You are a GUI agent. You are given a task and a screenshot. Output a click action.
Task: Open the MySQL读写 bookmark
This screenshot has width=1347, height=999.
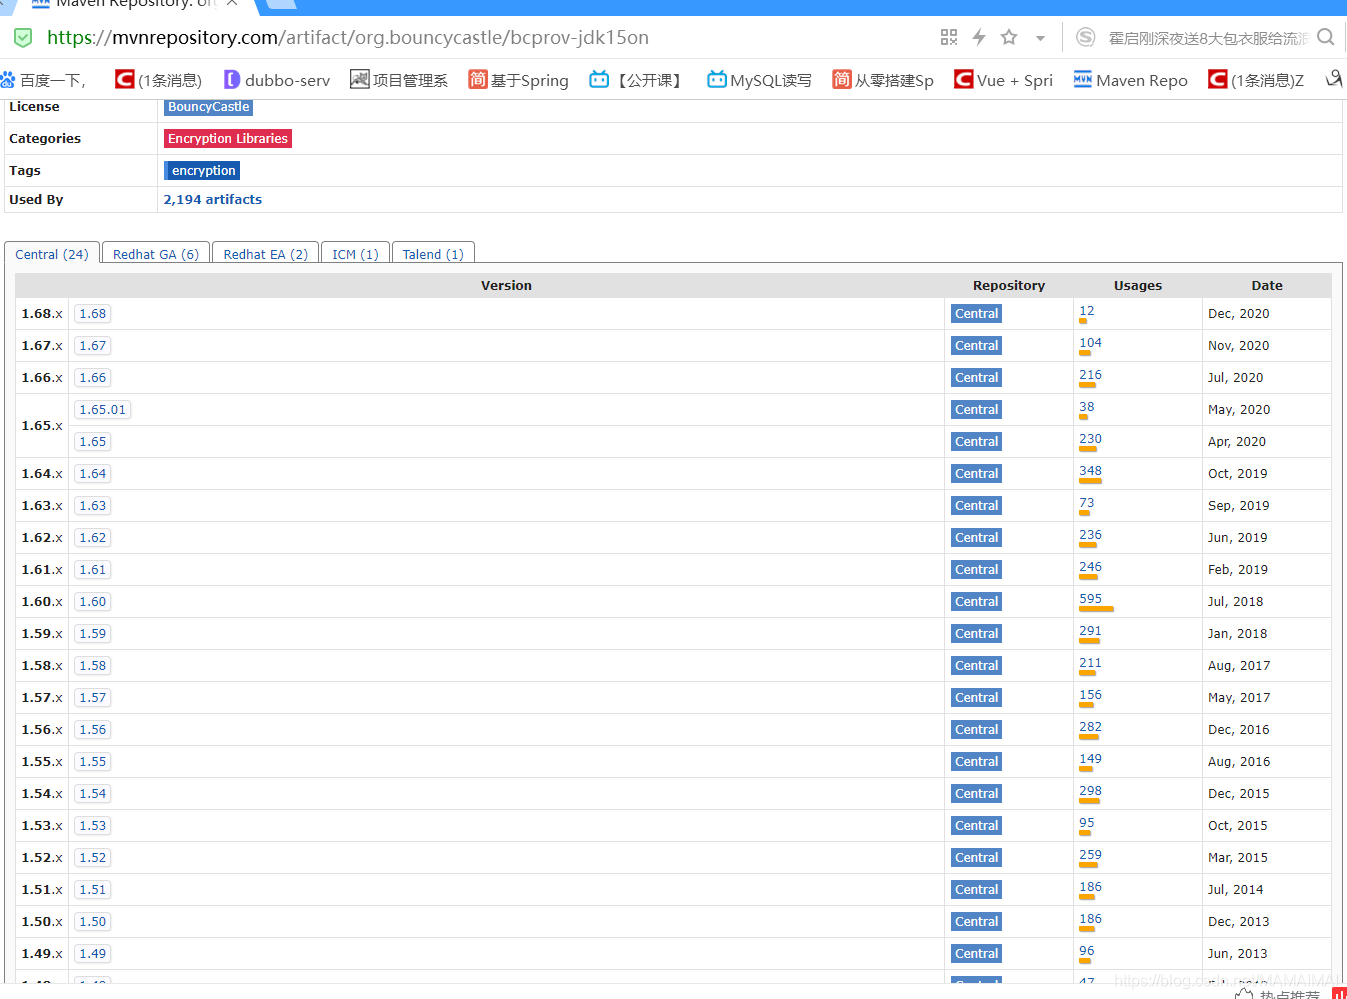[759, 80]
